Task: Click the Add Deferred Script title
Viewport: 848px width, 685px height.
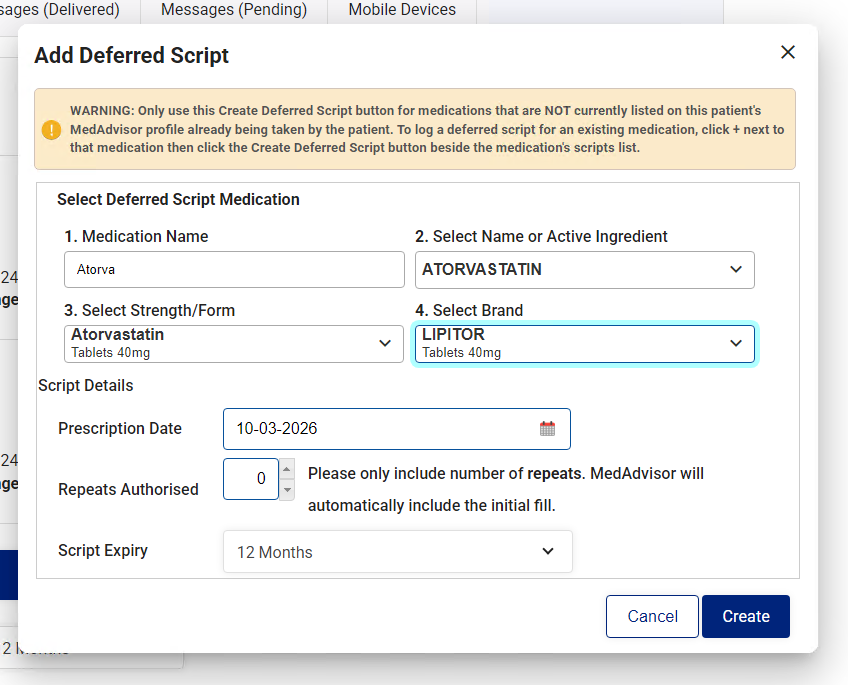Action: click(x=131, y=55)
